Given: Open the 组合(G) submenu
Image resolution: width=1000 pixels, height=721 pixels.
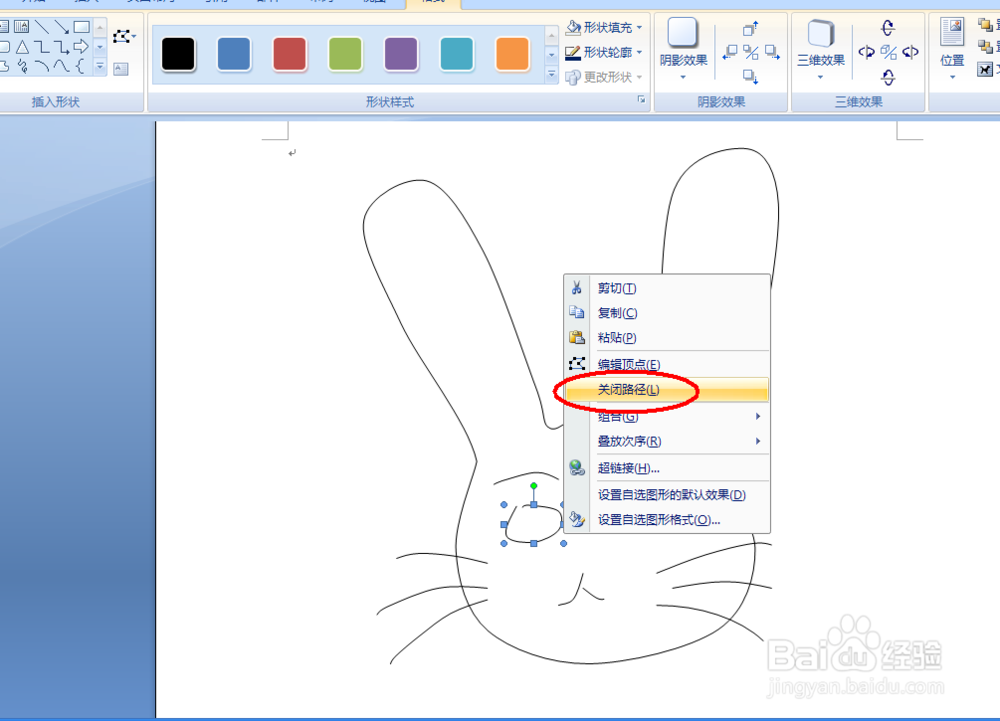Looking at the screenshot, I should (666, 416).
